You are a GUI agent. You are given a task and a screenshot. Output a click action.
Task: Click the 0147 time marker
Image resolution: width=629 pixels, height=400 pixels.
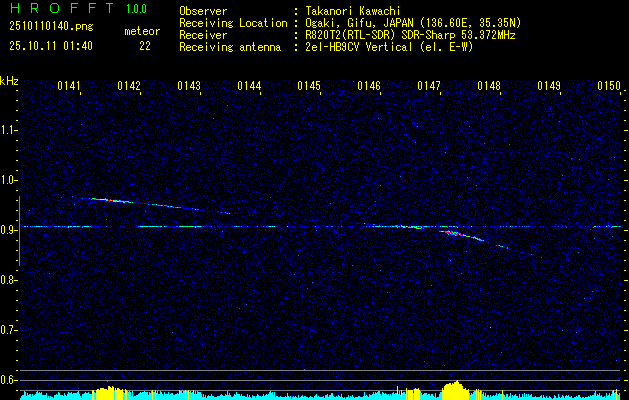coord(429,86)
